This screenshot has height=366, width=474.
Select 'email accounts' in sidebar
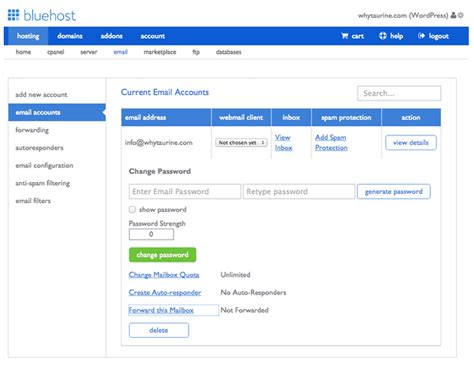57,112
